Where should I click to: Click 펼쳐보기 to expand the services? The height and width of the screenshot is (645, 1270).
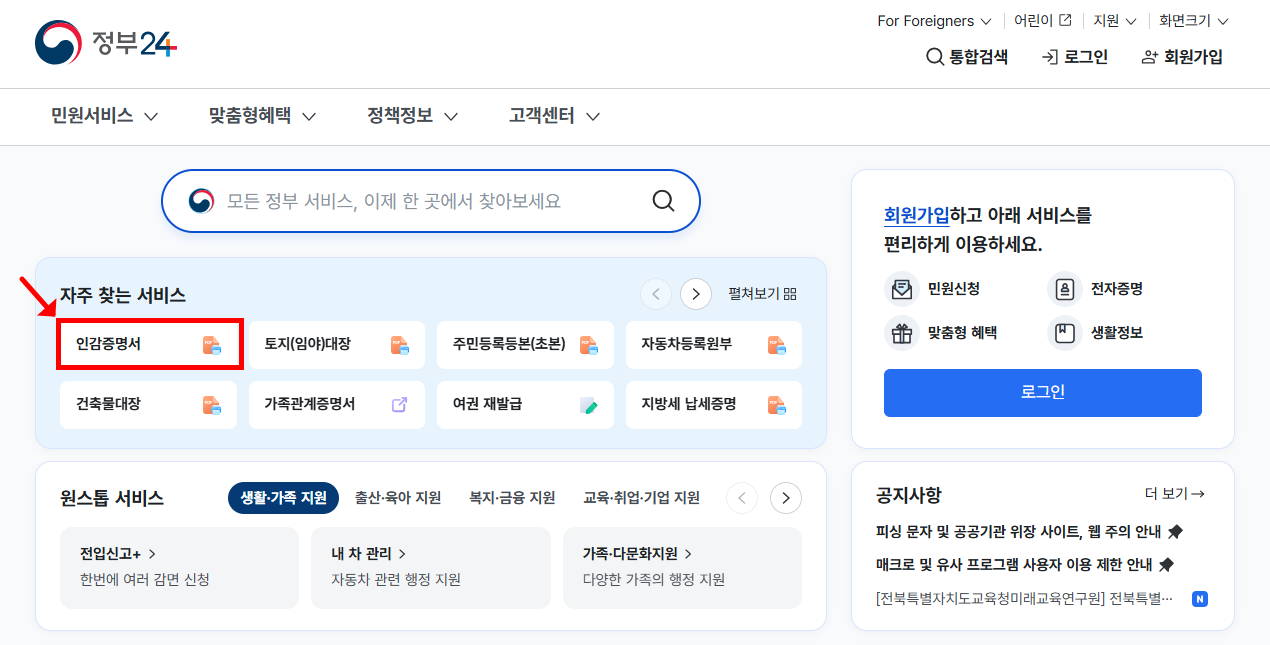pos(762,294)
